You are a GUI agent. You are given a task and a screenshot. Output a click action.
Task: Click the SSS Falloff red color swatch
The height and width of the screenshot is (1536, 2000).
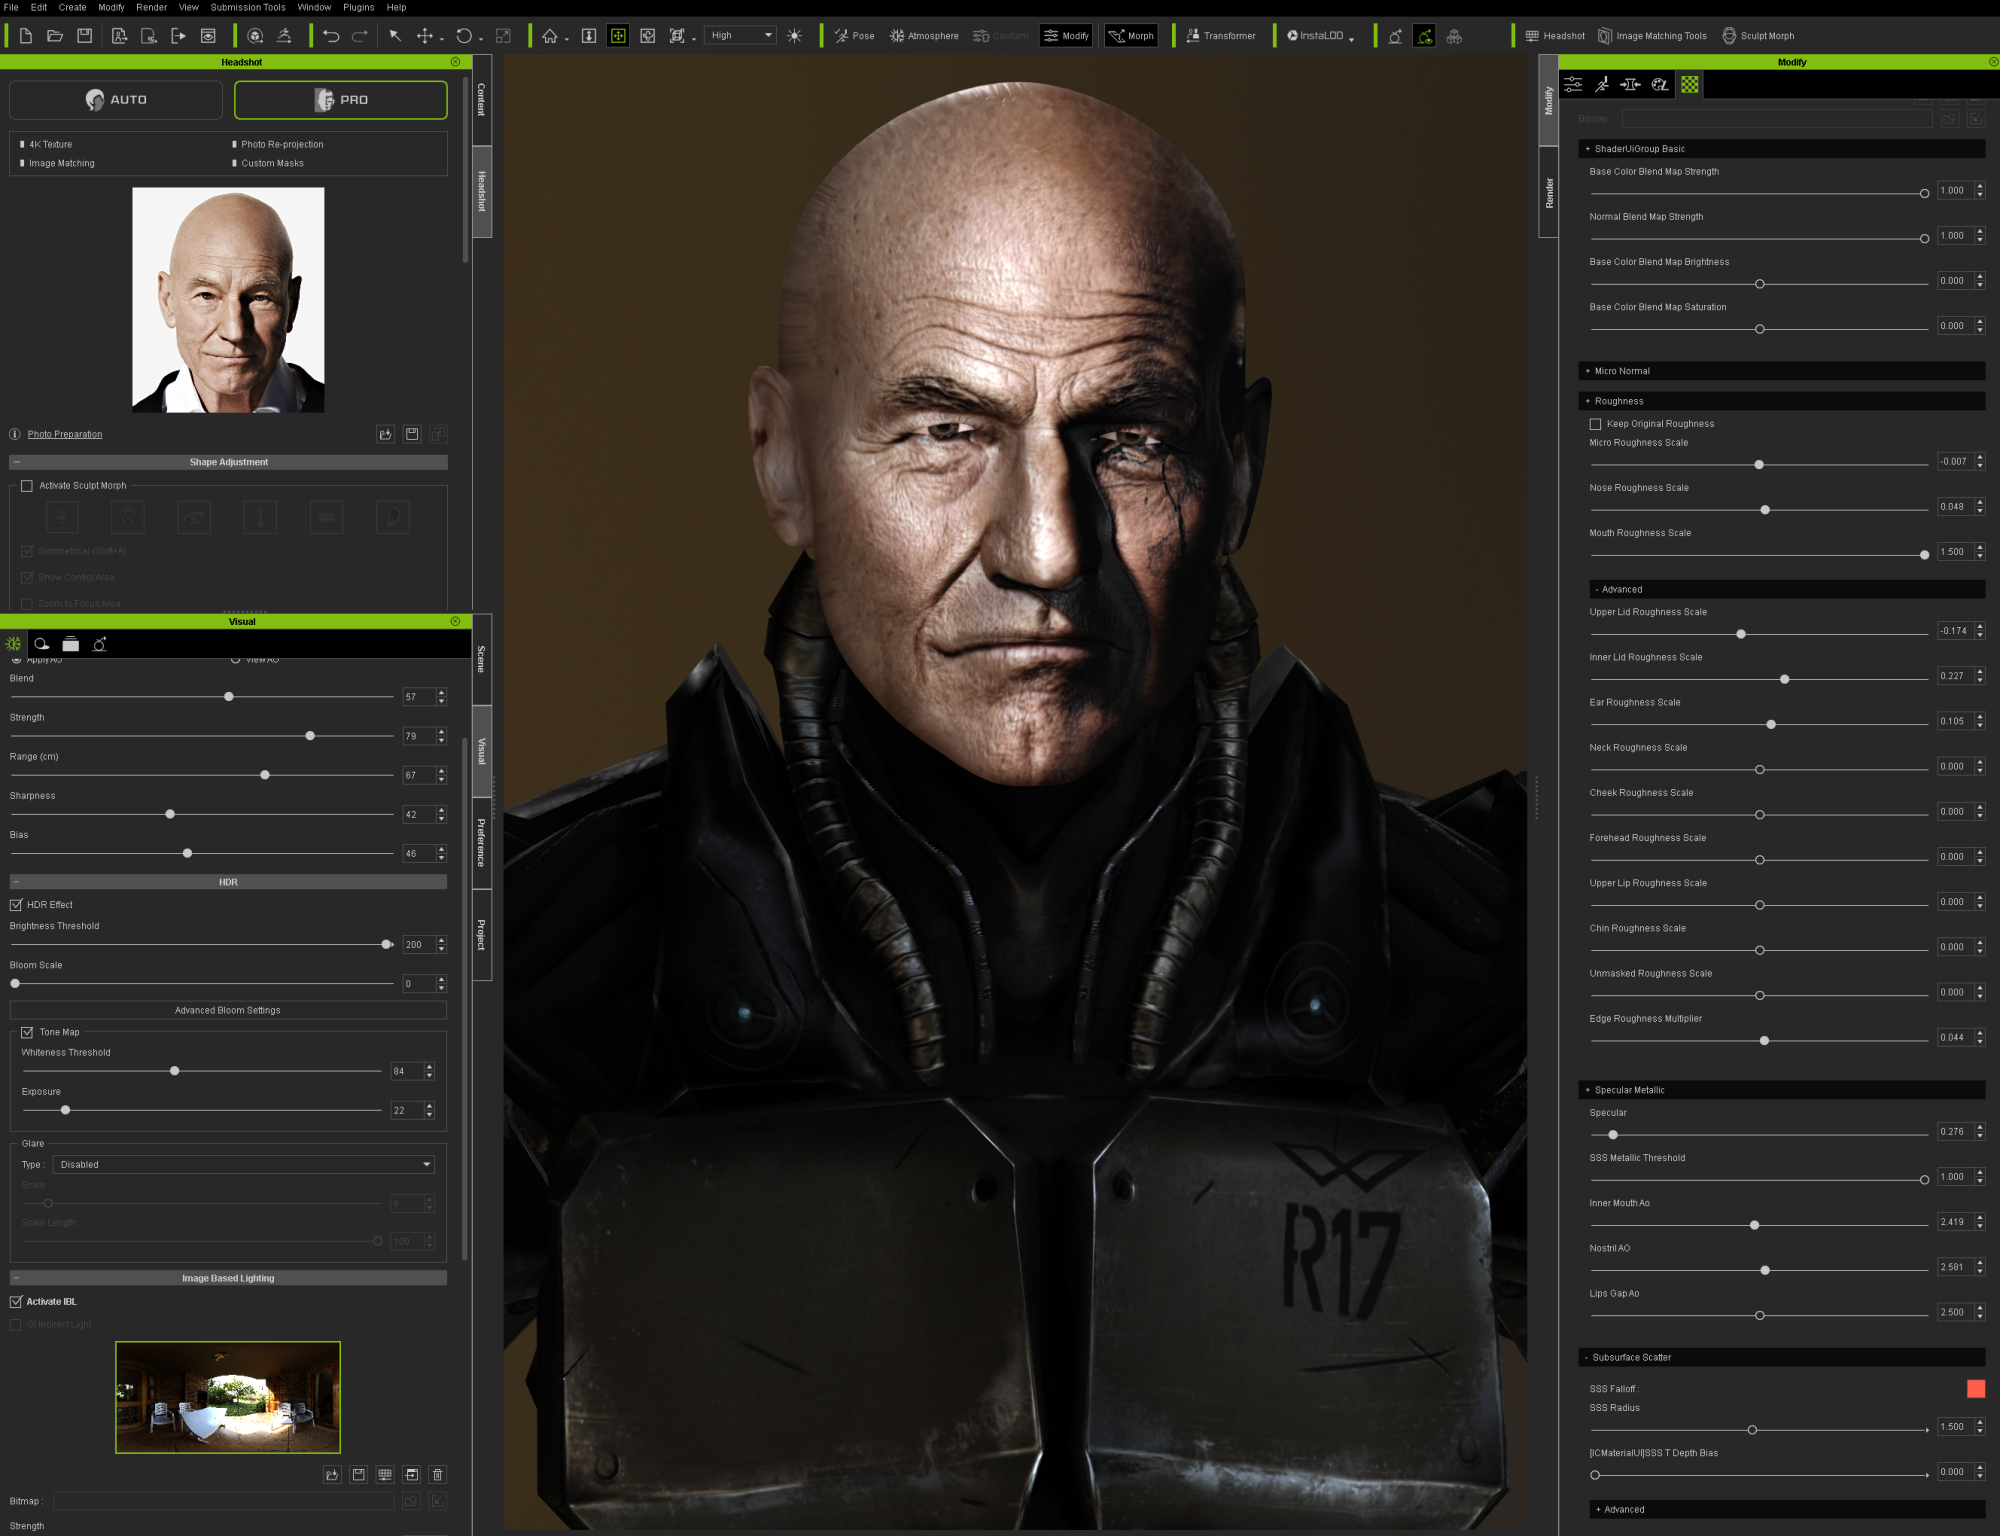pyautogui.click(x=1976, y=1388)
